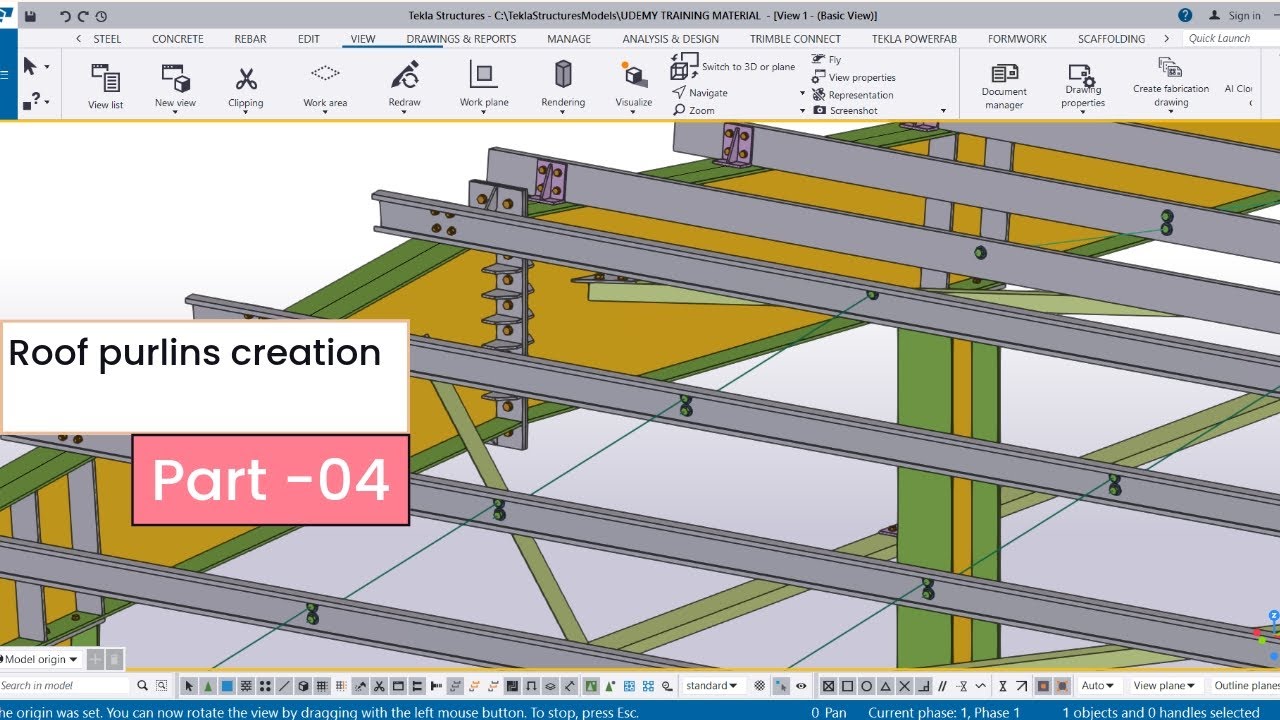
Task: Click the Representation button
Action: click(853, 95)
